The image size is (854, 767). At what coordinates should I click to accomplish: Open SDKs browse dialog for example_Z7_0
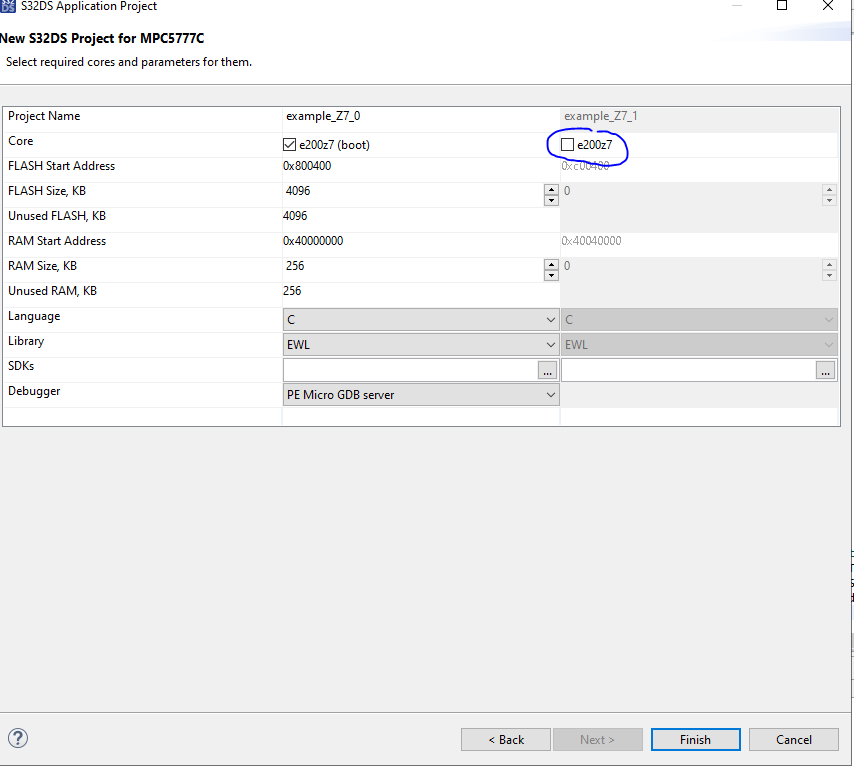point(547,370)
